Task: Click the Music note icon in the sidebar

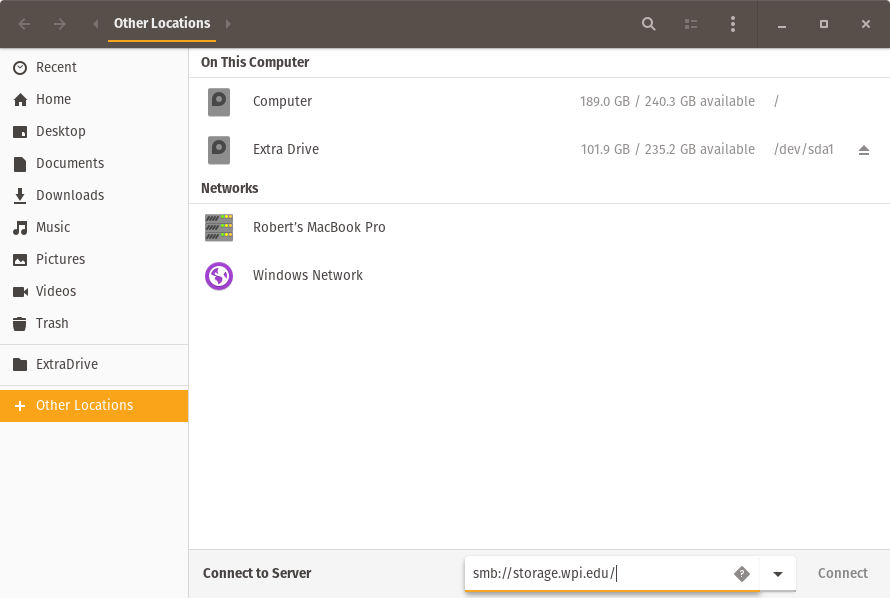Action: [x=22, y=227]
